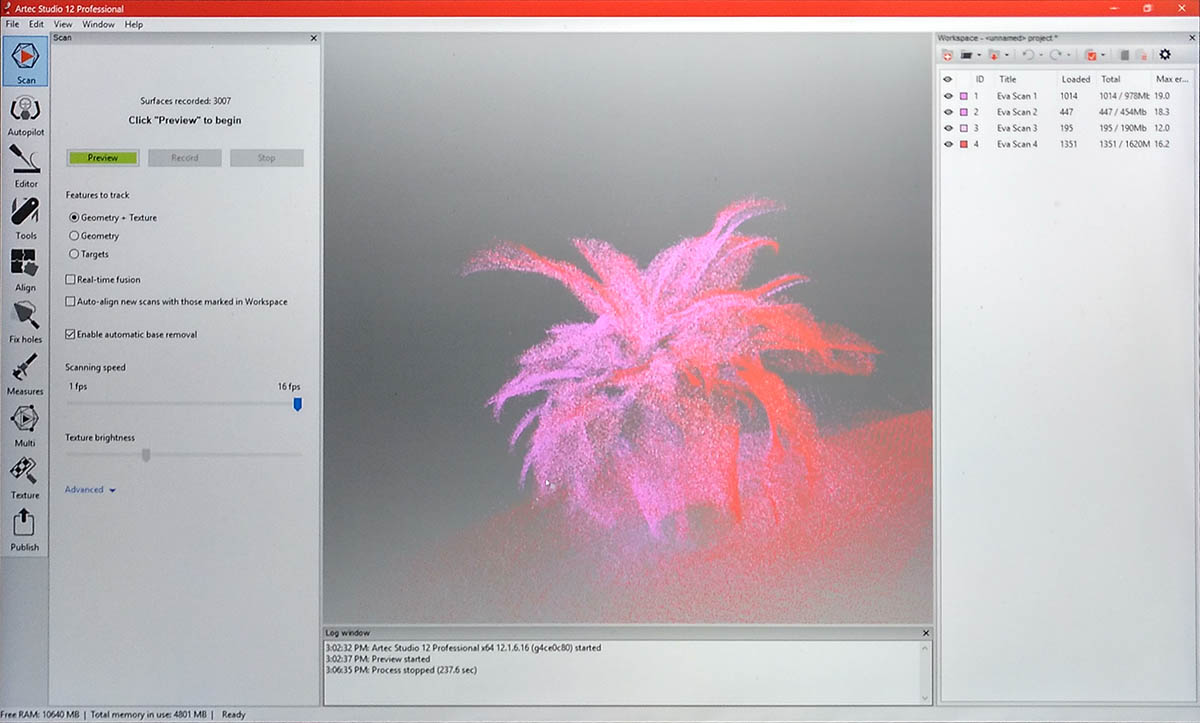1200x723 pixels.
Task: Enable Real-time fusion checkbox
Action: [103, 280]
